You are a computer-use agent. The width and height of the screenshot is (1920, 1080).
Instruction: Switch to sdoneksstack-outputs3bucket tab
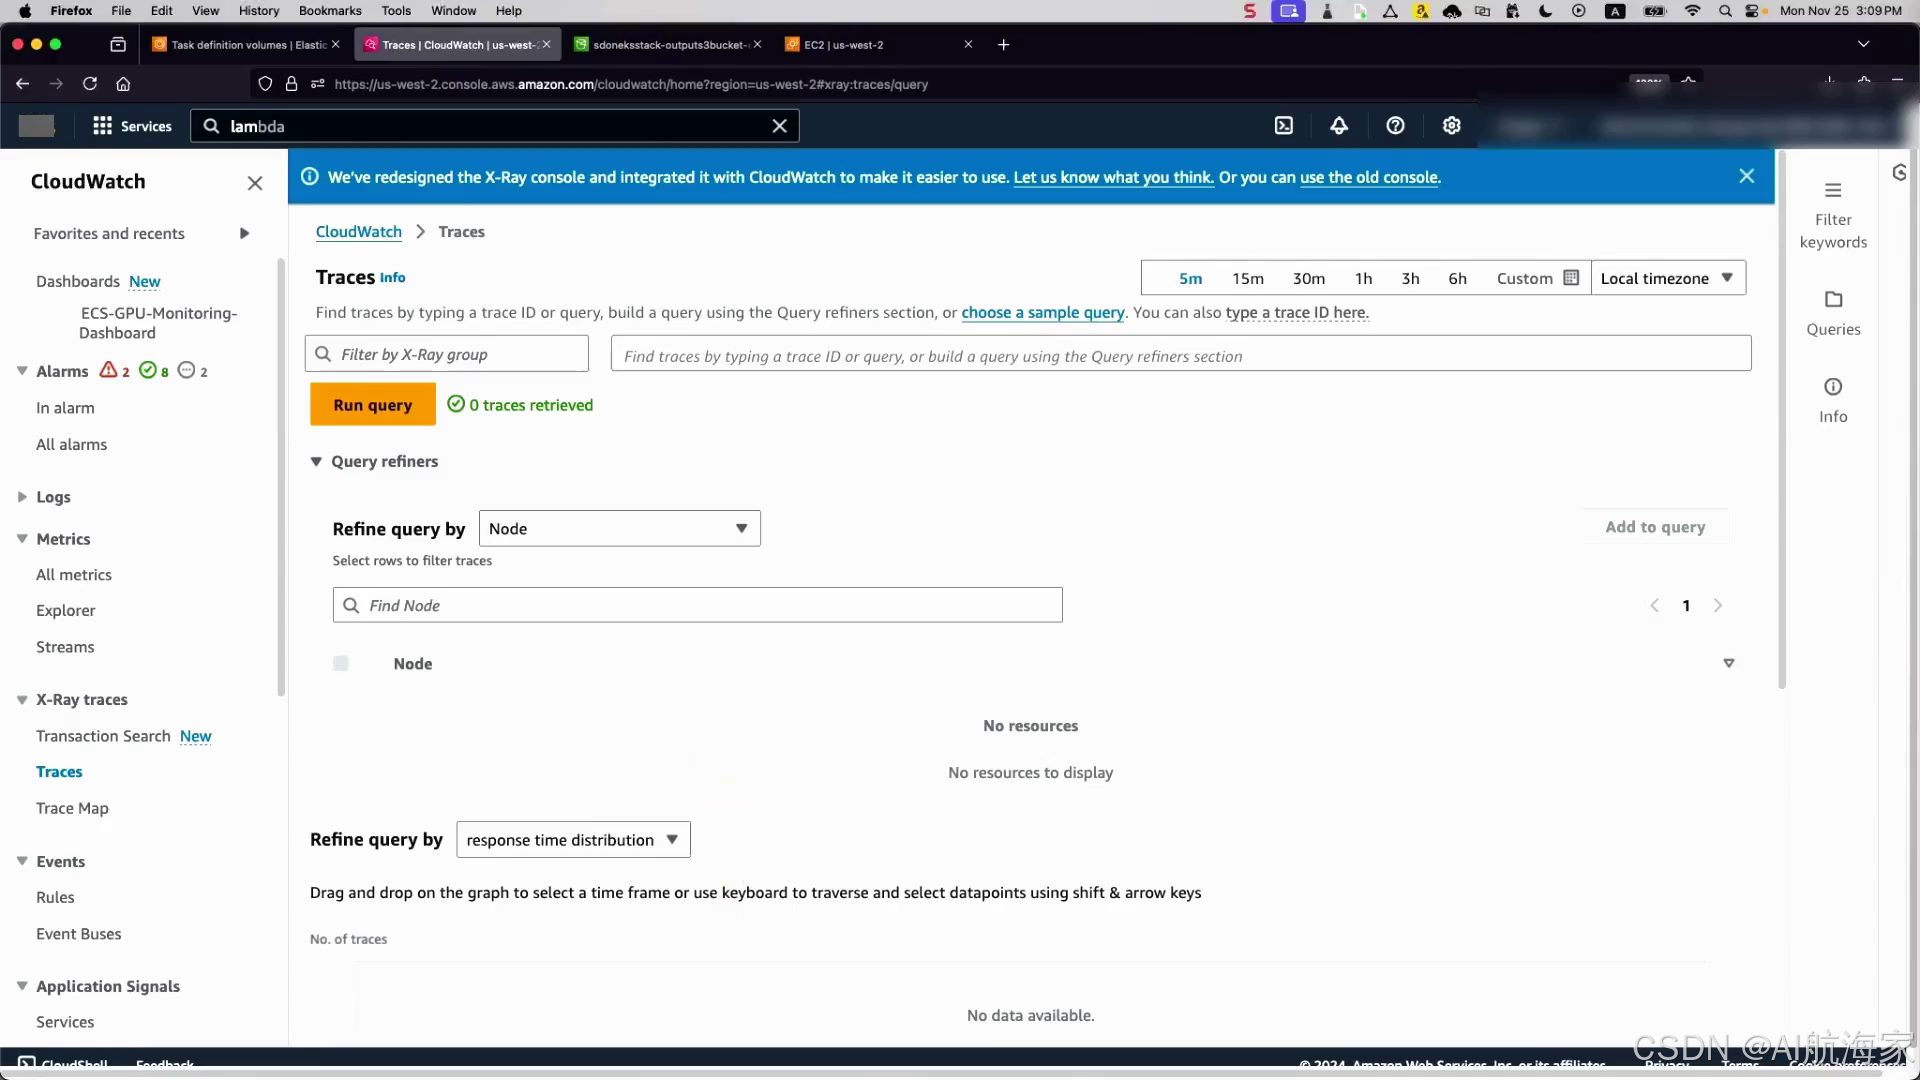668,45
